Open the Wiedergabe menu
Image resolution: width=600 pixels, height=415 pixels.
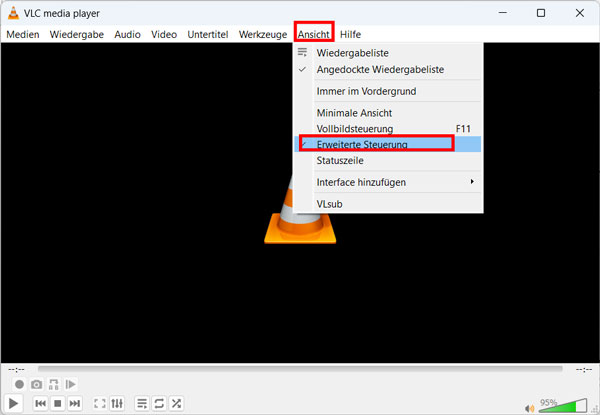tap(77, 34)
